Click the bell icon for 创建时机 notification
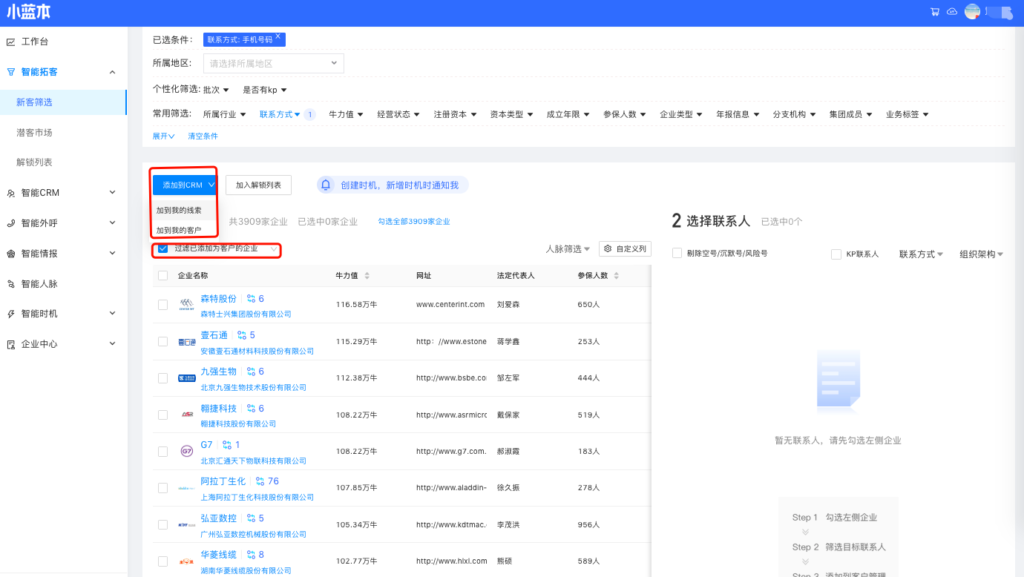Viewport: 1024px width, 577px height. click(326, 185)
